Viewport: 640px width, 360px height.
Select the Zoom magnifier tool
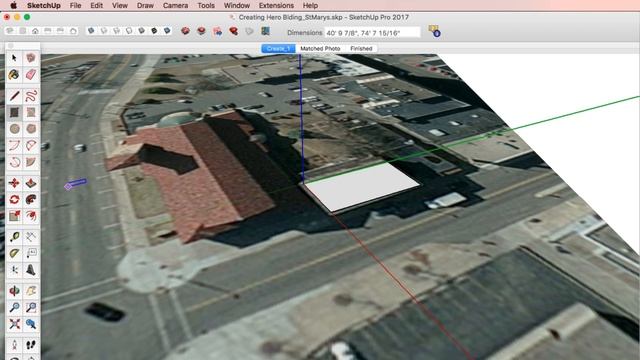tap(14, 307)
